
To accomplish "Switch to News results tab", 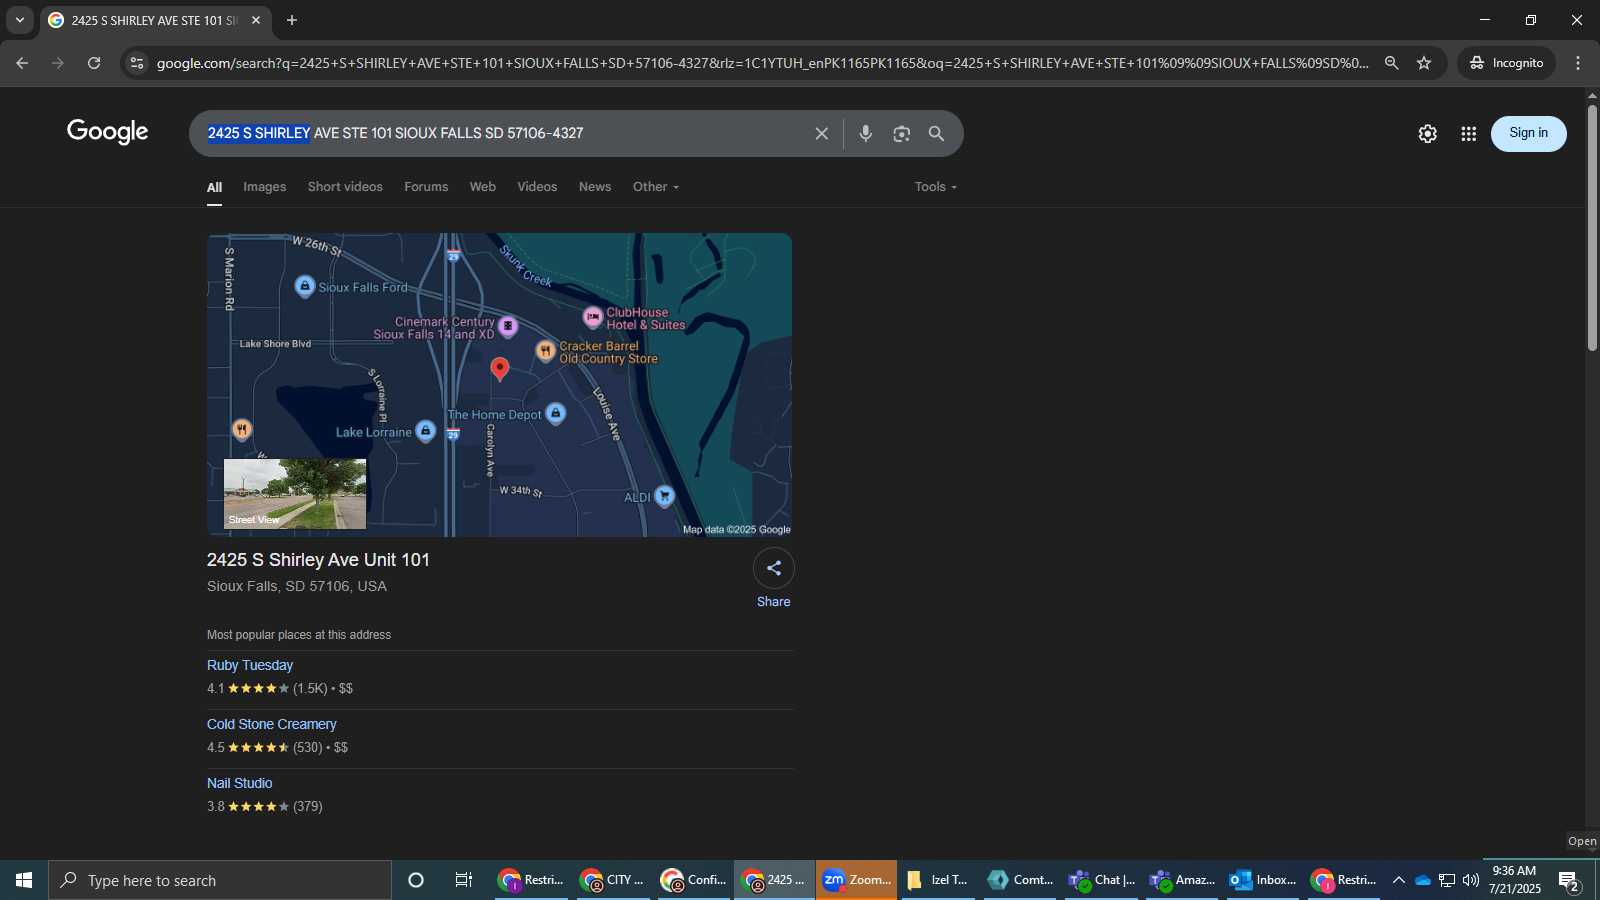I will tap(595, 187).
